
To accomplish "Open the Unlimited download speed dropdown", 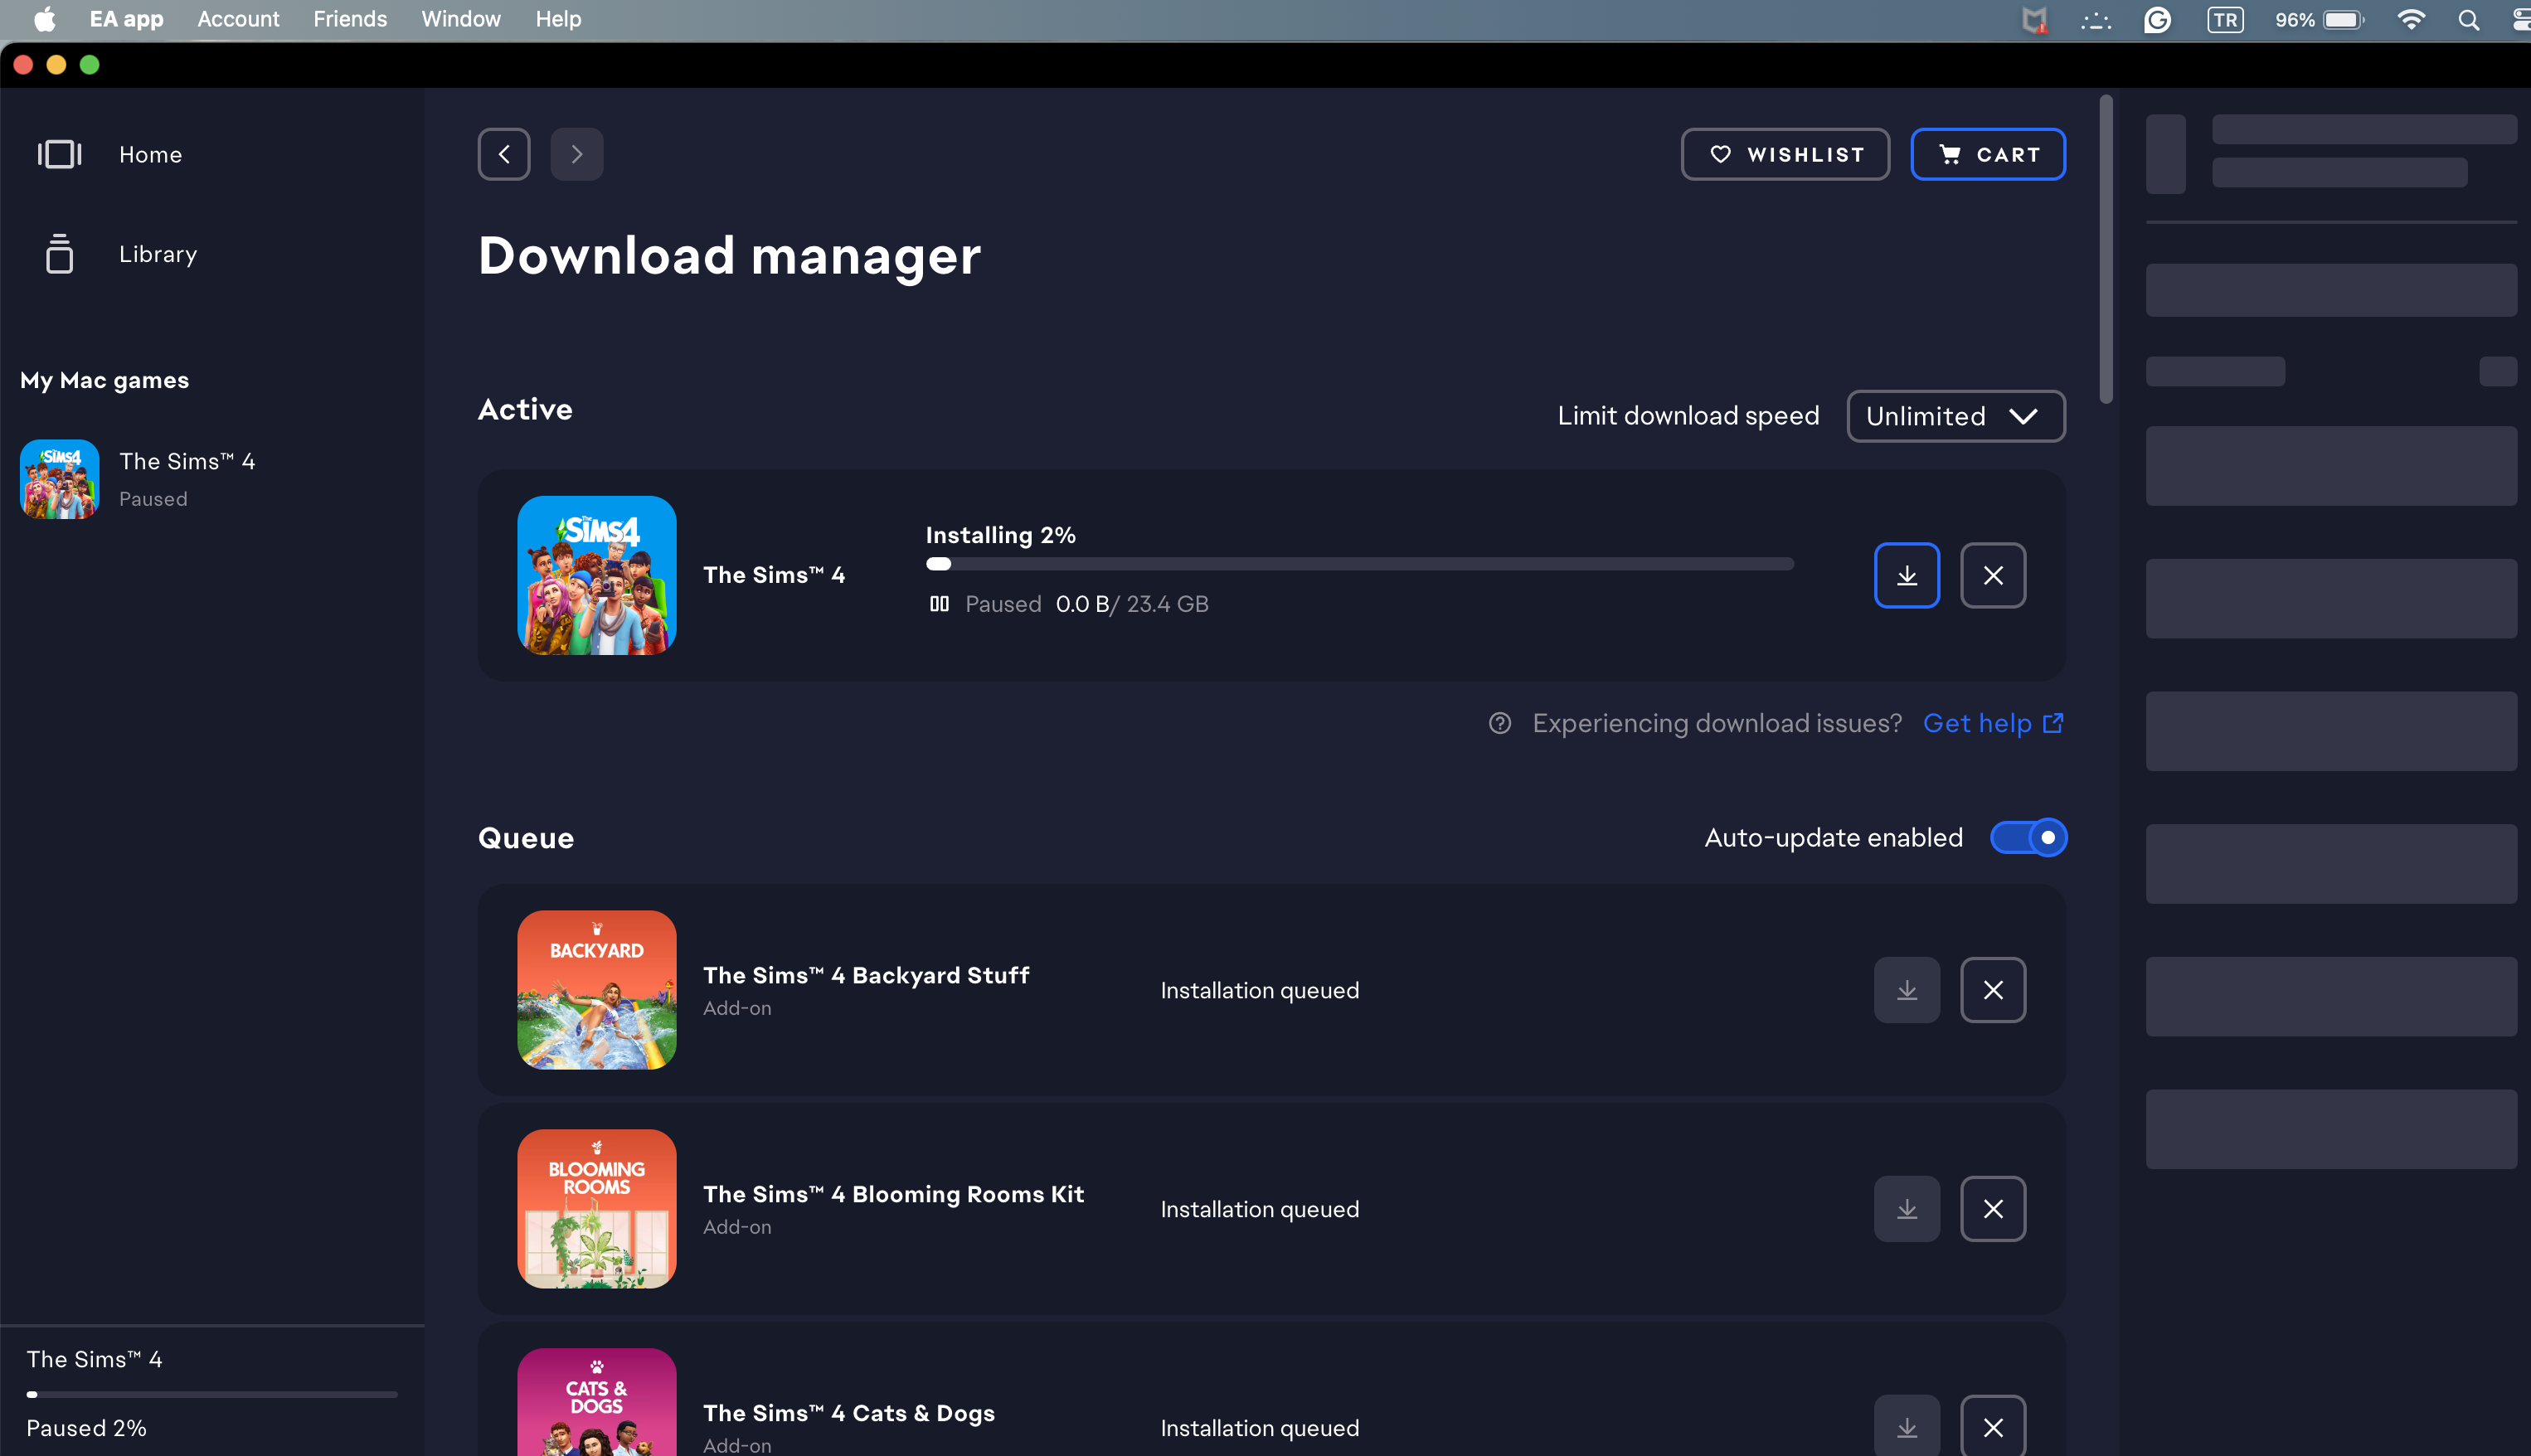I will [x=1955, y=416].
